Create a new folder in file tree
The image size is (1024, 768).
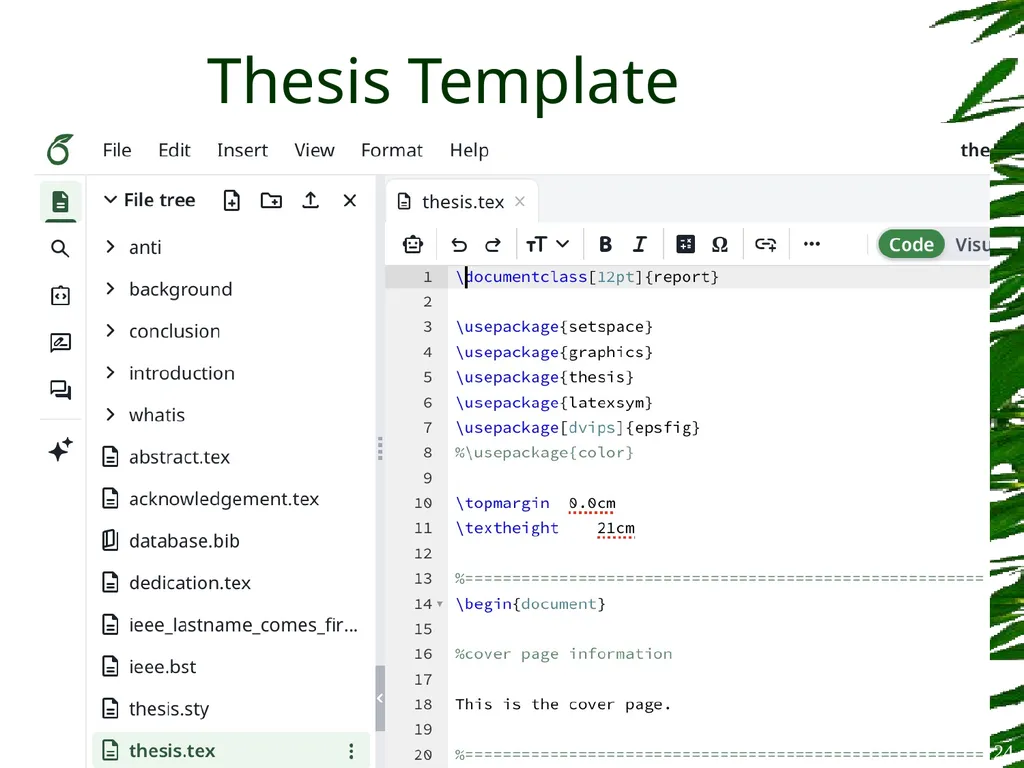271,200
